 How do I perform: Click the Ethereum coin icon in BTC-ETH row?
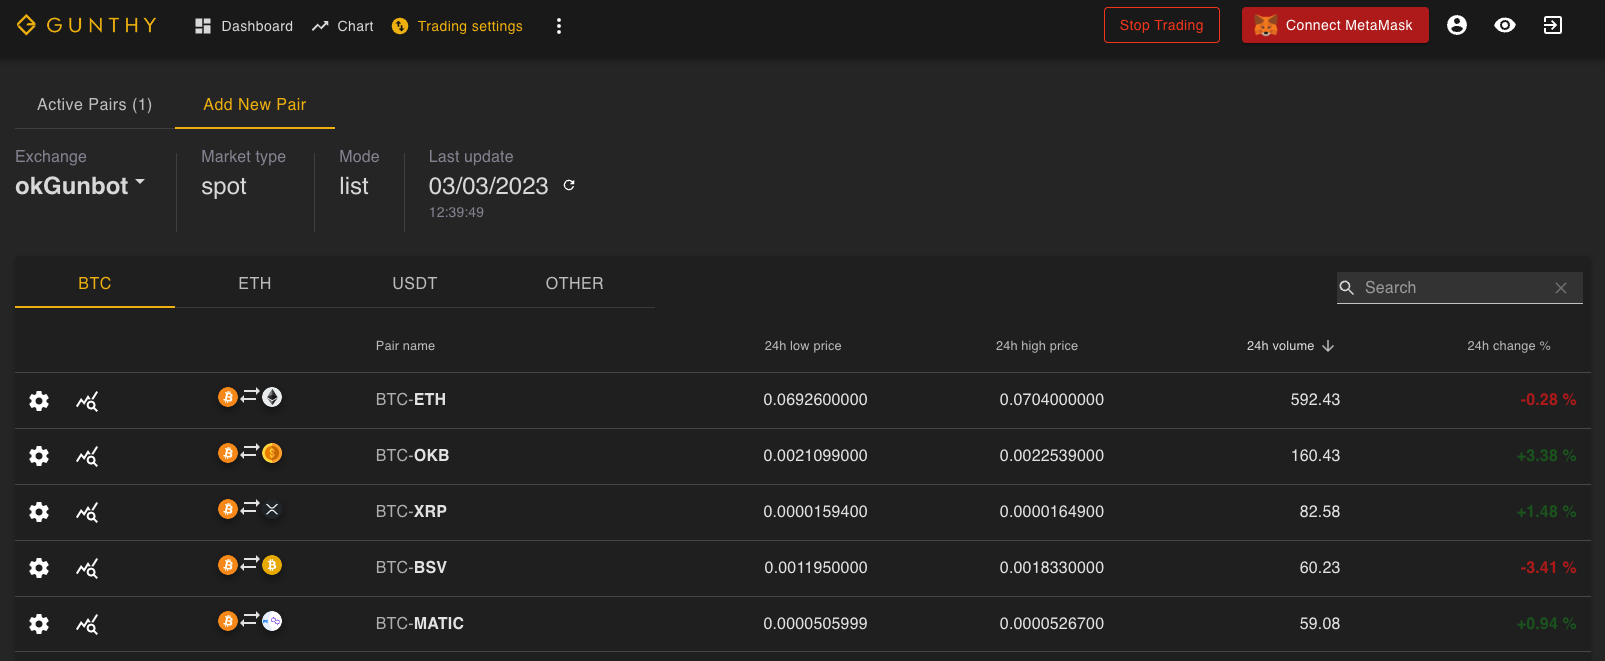(x=272, y=397)
